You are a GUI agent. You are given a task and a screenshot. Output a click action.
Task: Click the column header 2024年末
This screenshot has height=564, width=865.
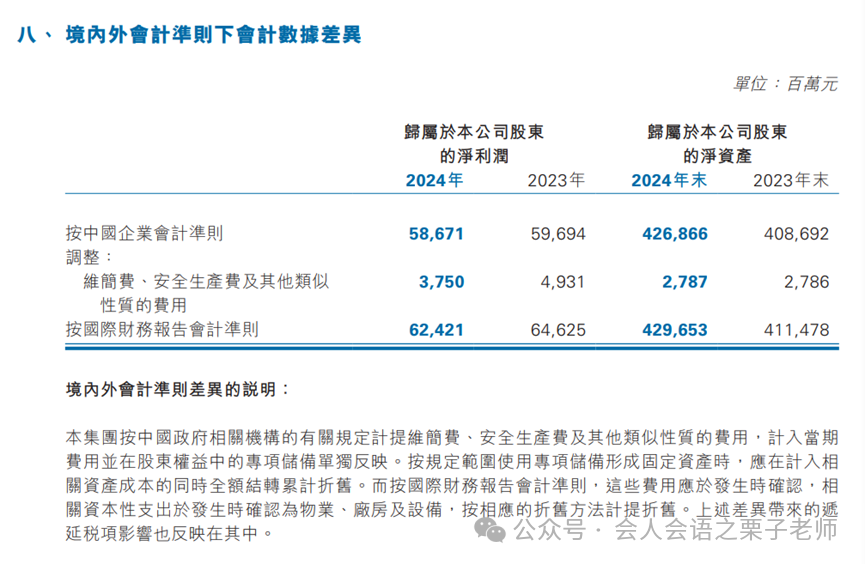(x=669, y=180)
